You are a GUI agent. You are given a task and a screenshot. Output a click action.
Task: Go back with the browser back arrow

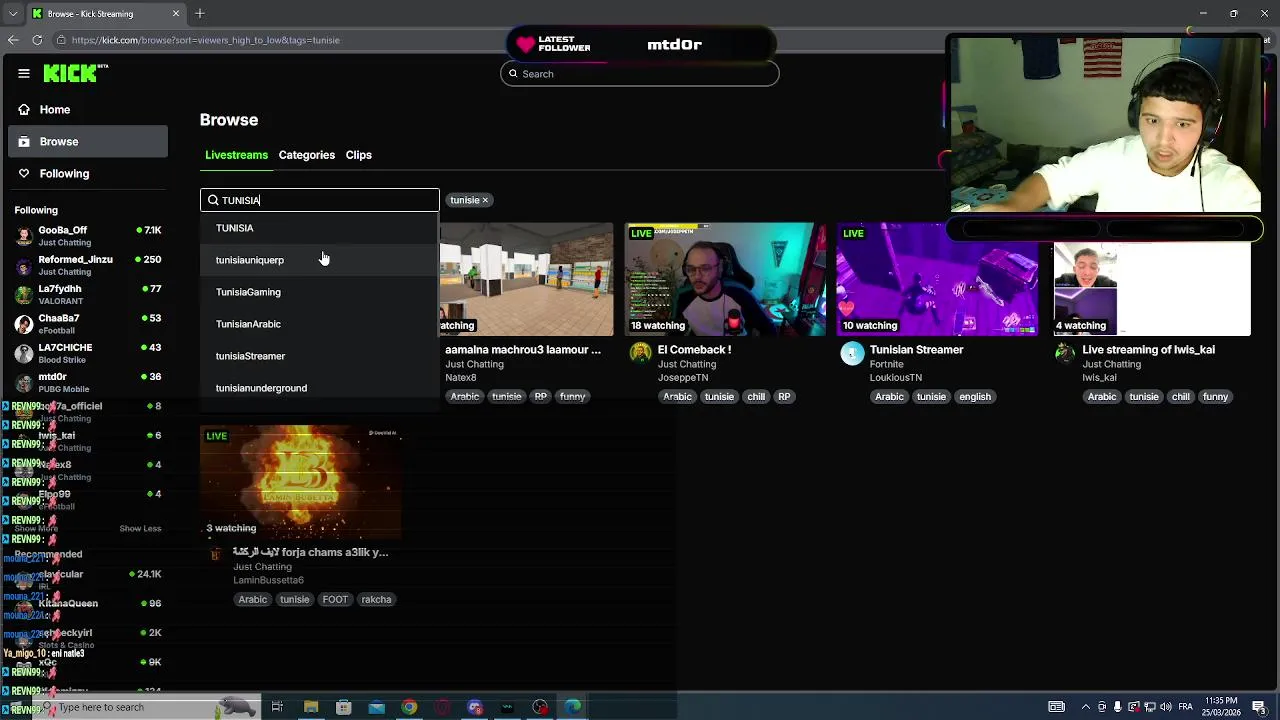[12, 40]
